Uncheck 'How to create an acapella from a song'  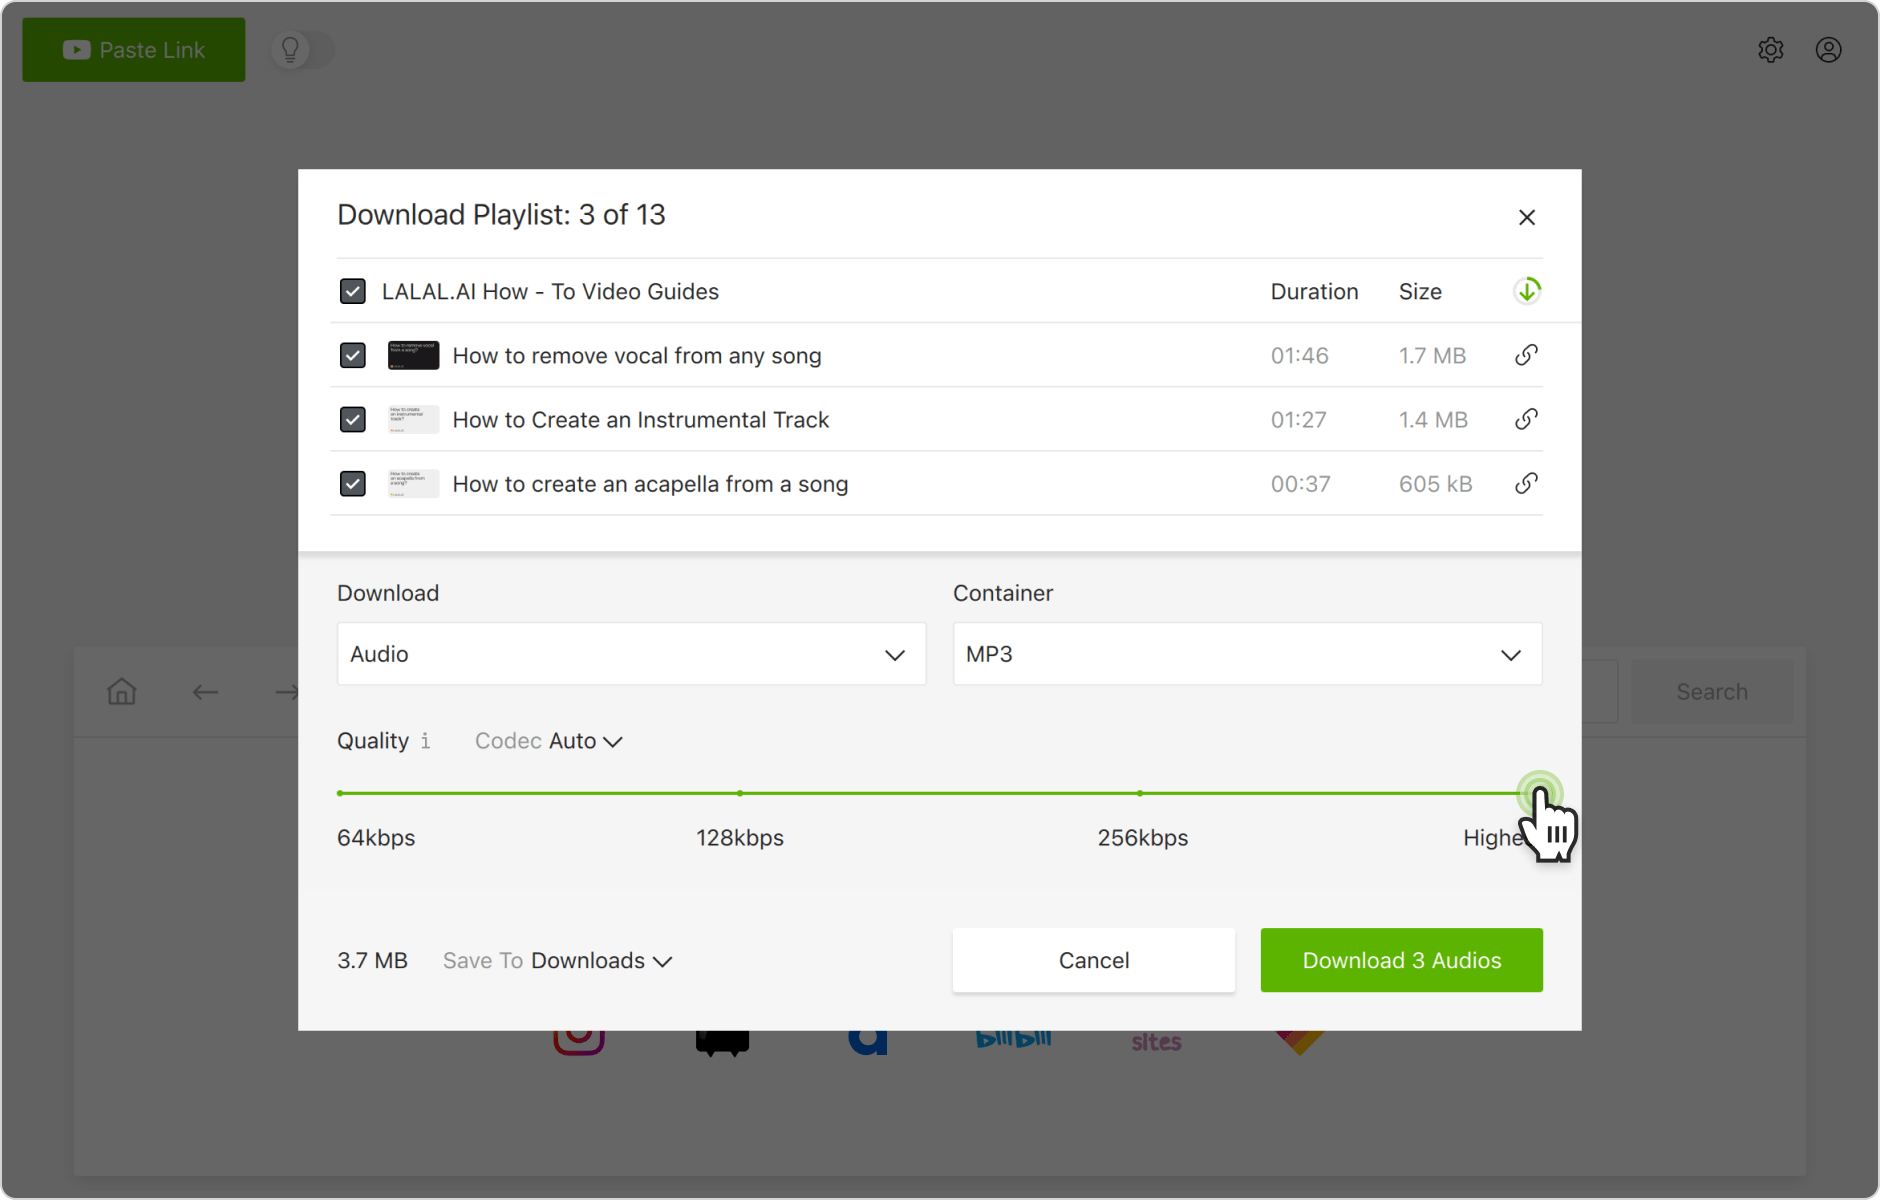pos(352,483)
